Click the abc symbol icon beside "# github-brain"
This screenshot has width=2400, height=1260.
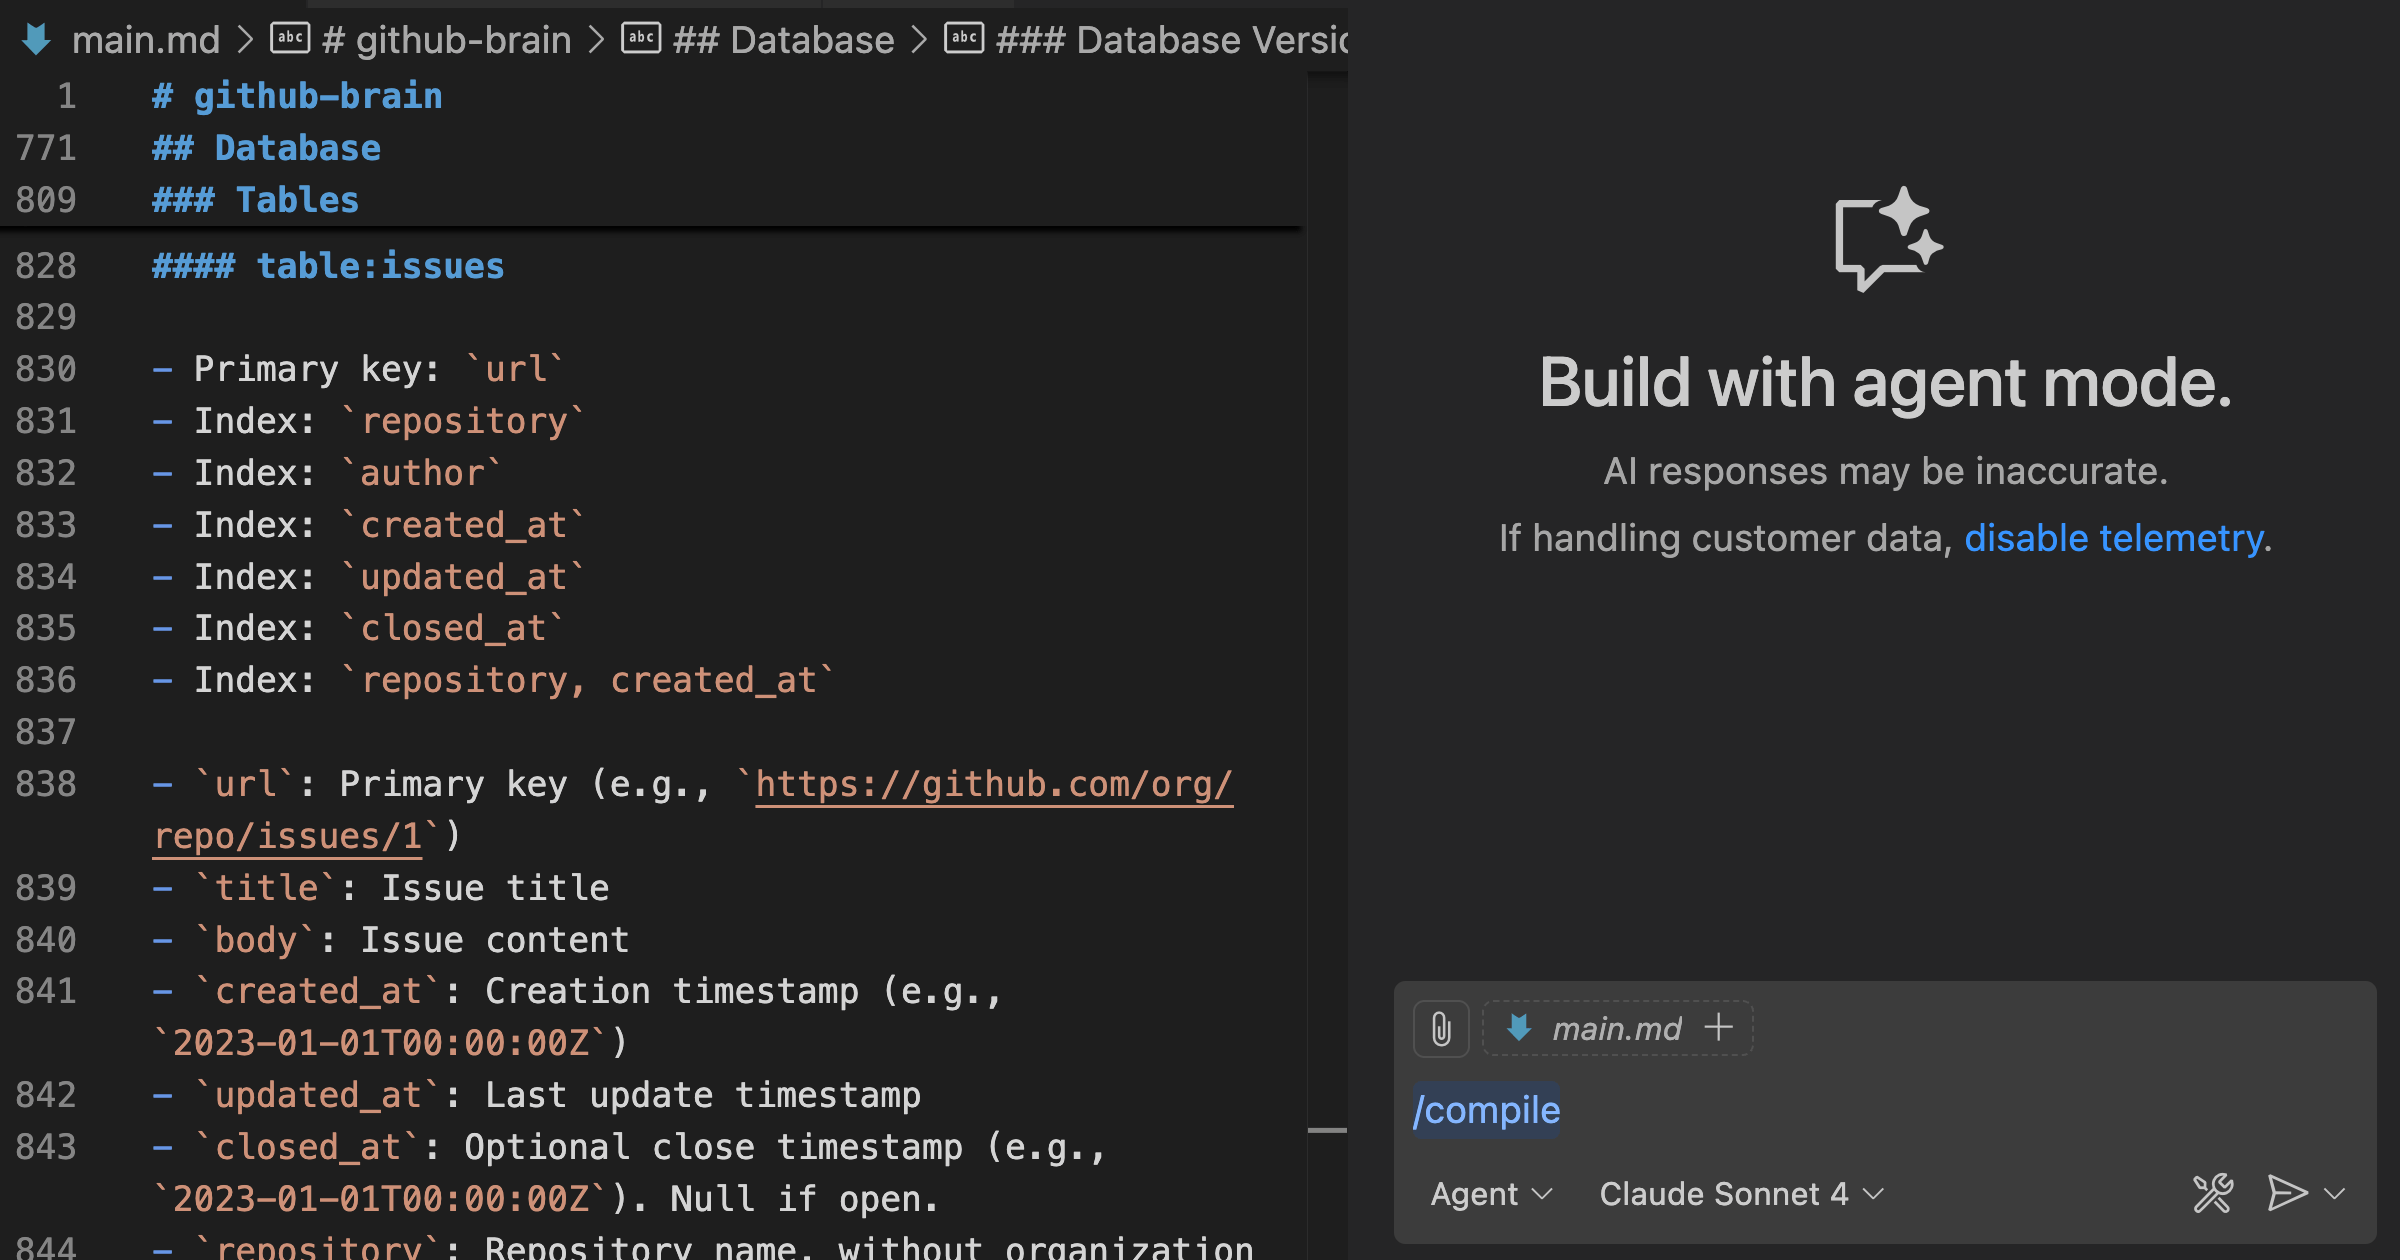pyautogui.click(x=290, y=39)
